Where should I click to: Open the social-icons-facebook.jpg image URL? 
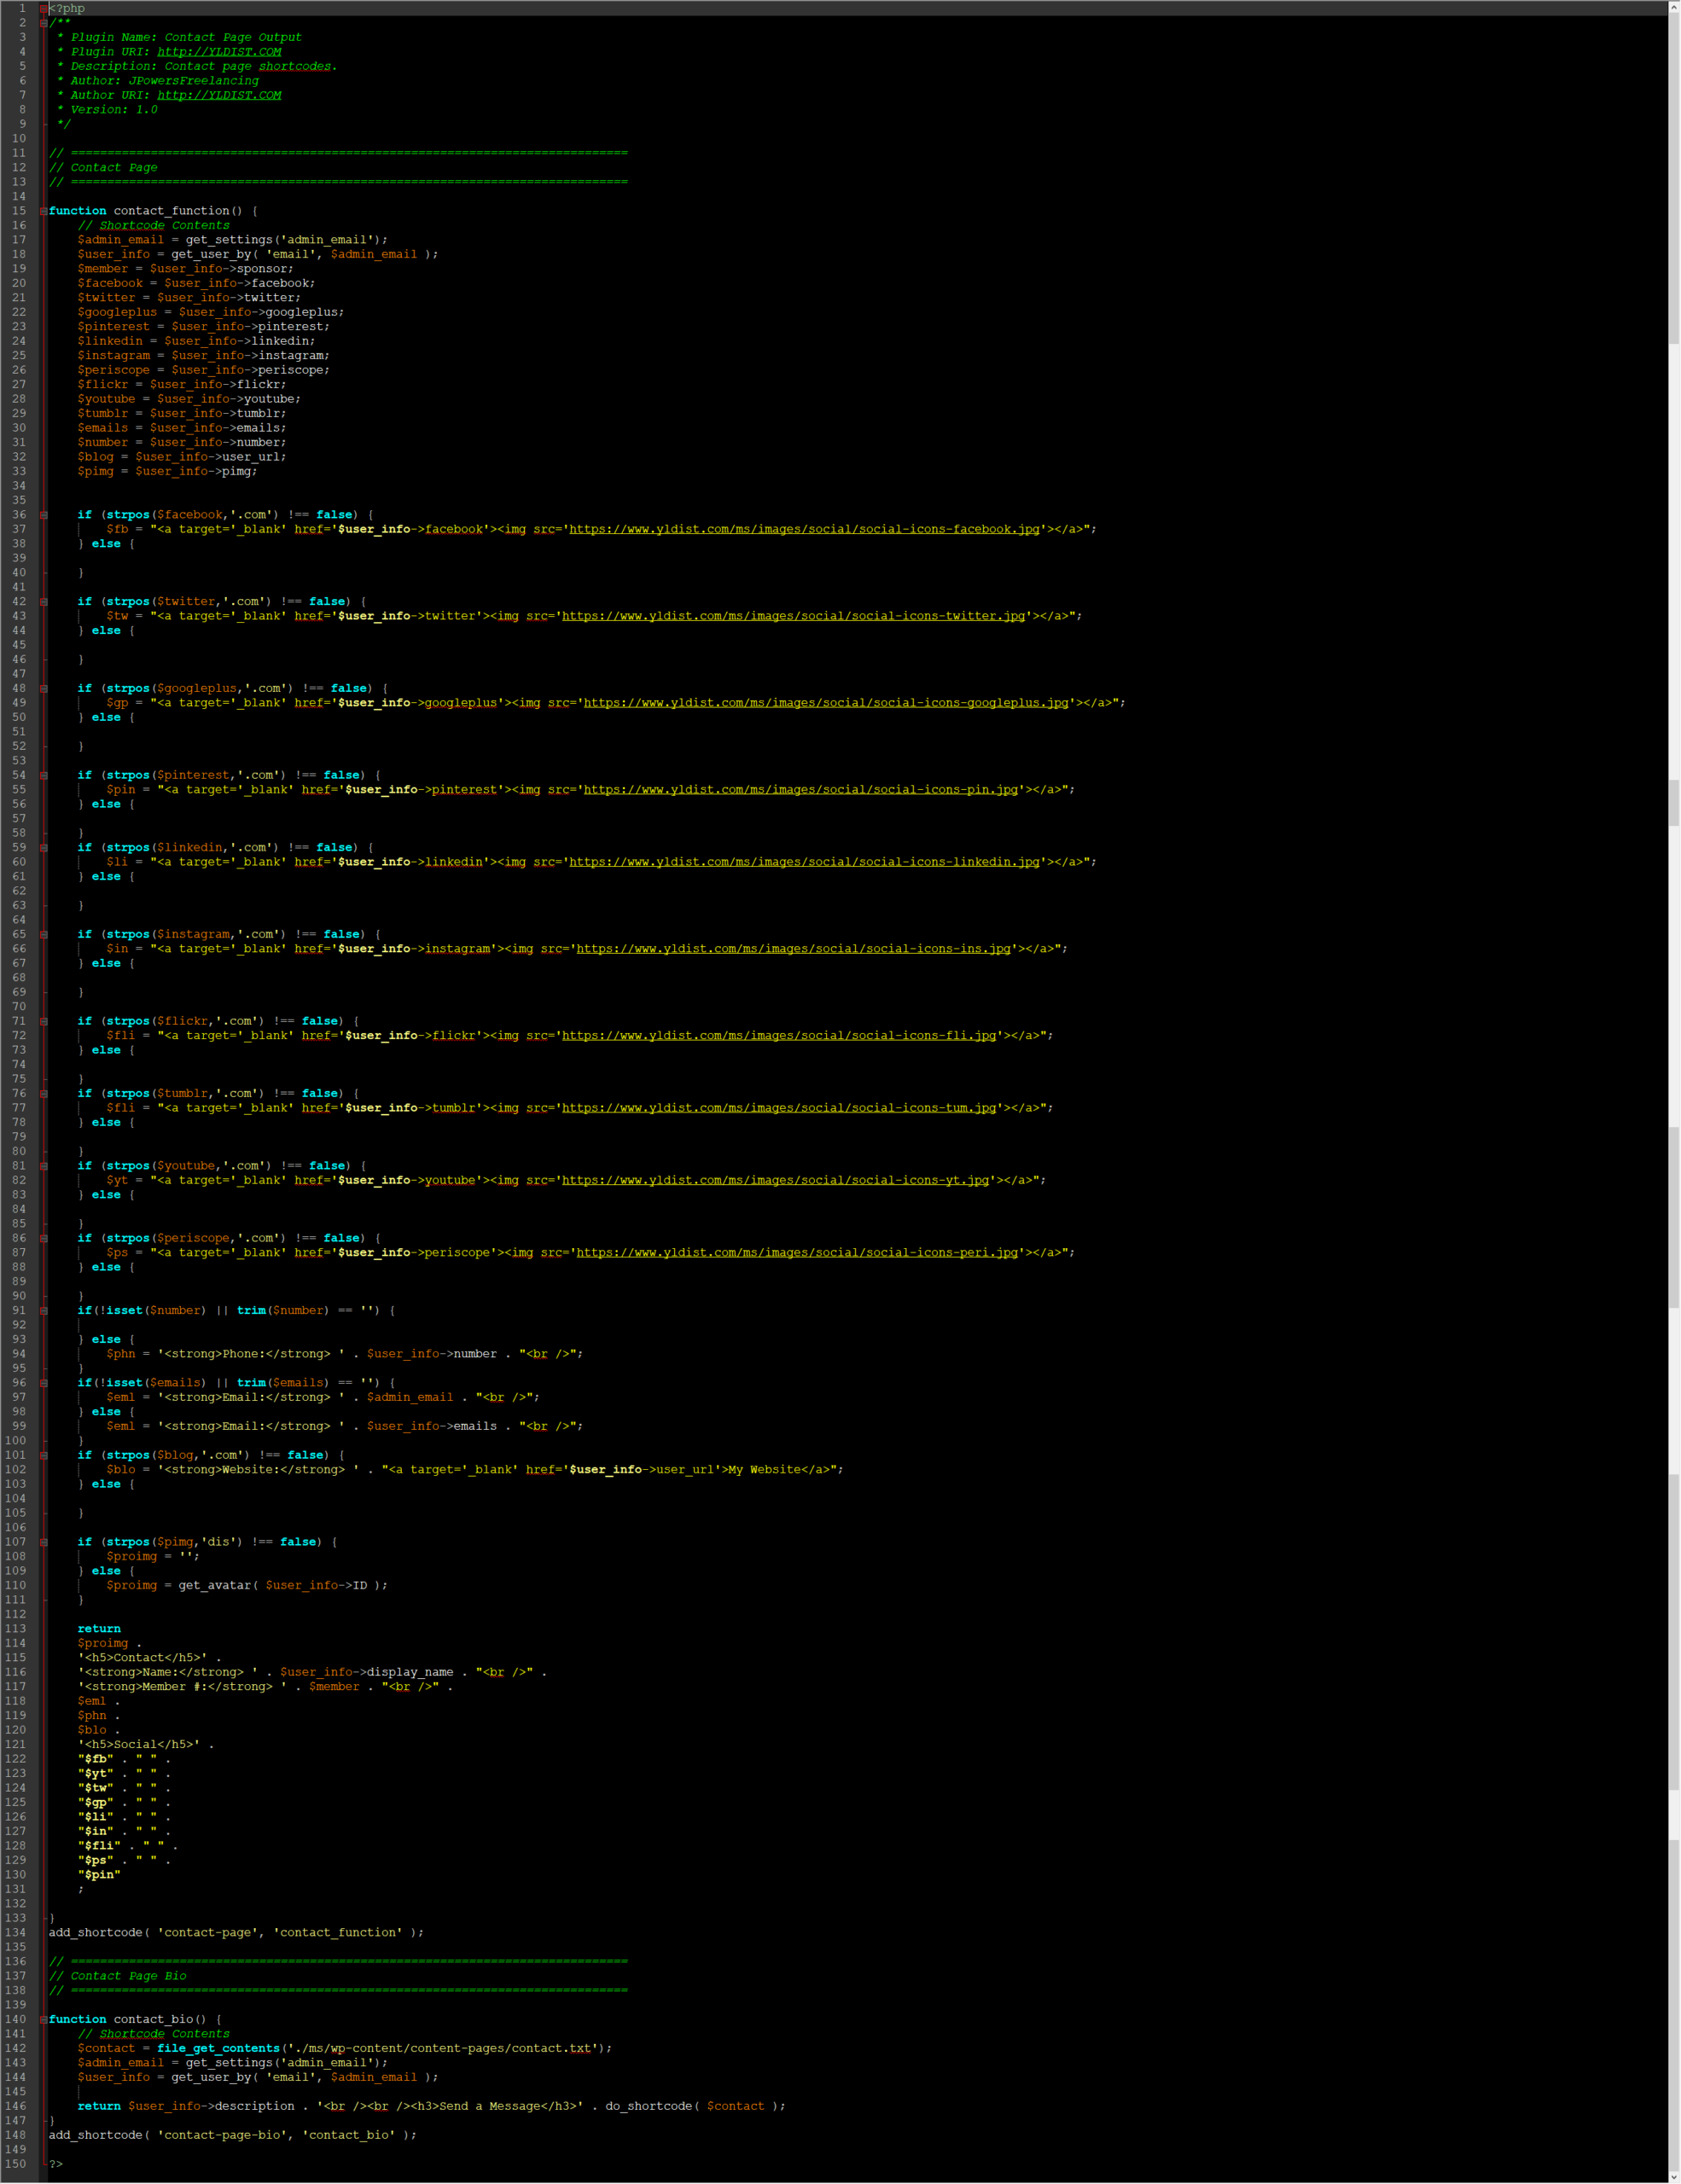[x=804, y=530]
